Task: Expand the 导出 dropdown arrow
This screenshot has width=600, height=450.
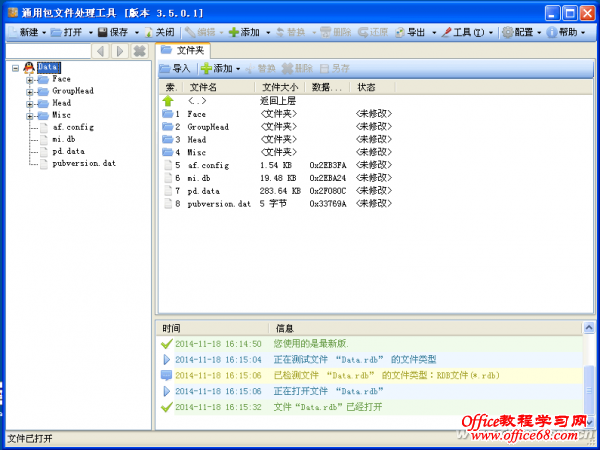Action: 434,33
